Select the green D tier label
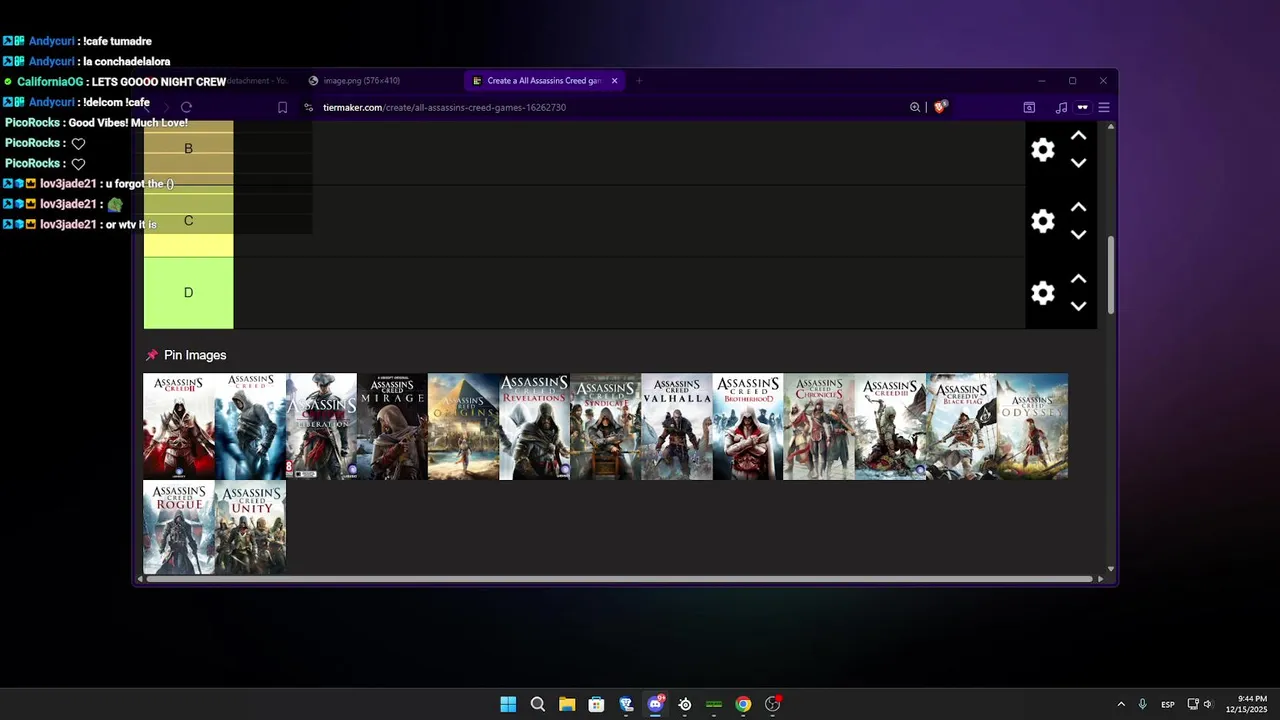 (188, 293)
